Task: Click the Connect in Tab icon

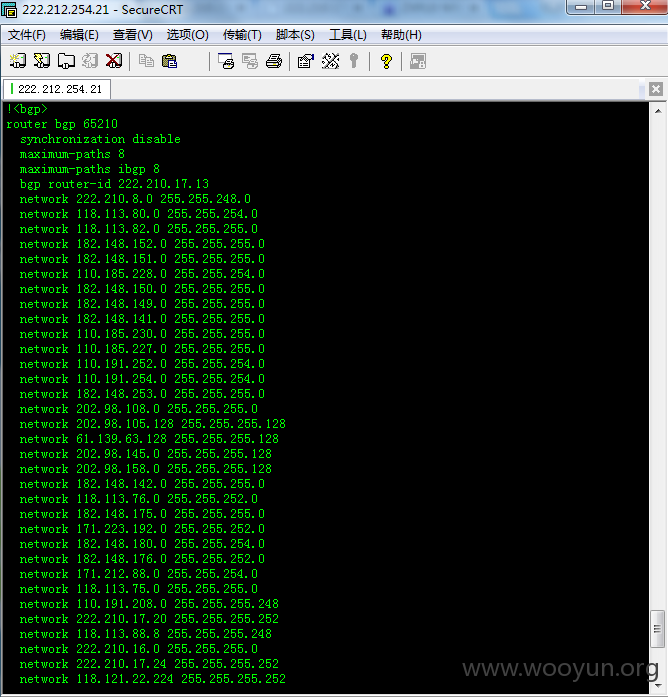Action: click(x=66, y=61)
